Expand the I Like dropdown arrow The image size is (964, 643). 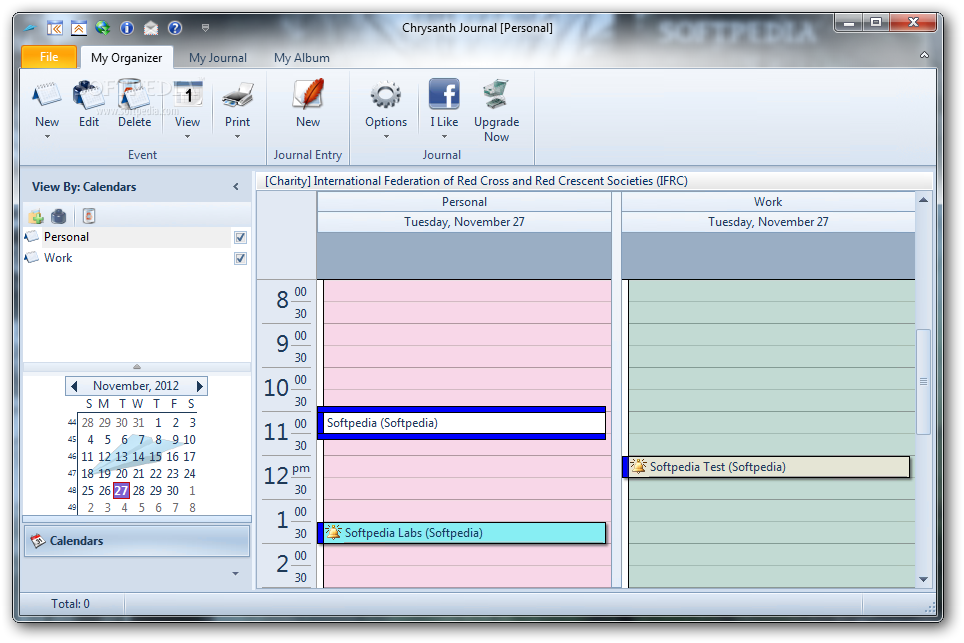tap(444, 136)
